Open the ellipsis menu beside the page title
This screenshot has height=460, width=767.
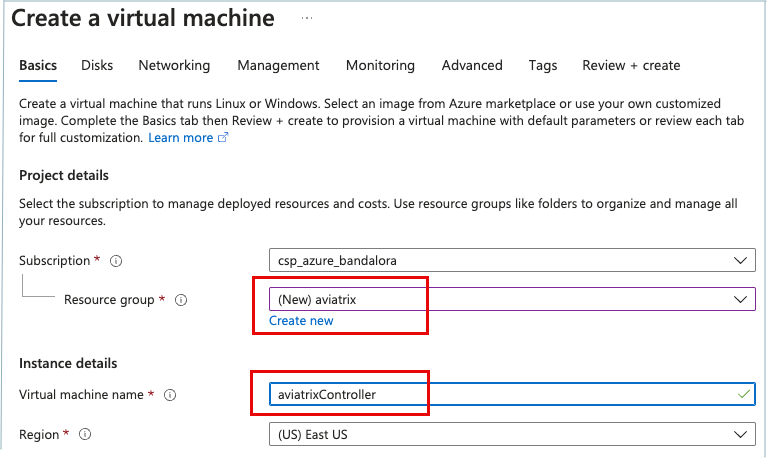pyautogui.click(x=307, y=18)
